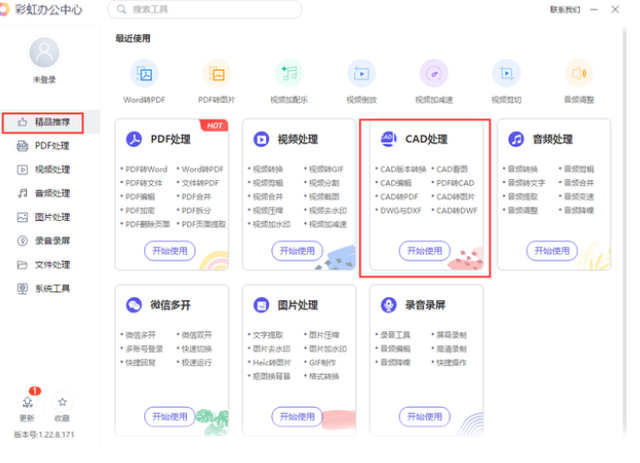Click the PDF转CAD entry
Image resolution: width=640 pixels, height=463 pixels.
[x=455, y=183]
